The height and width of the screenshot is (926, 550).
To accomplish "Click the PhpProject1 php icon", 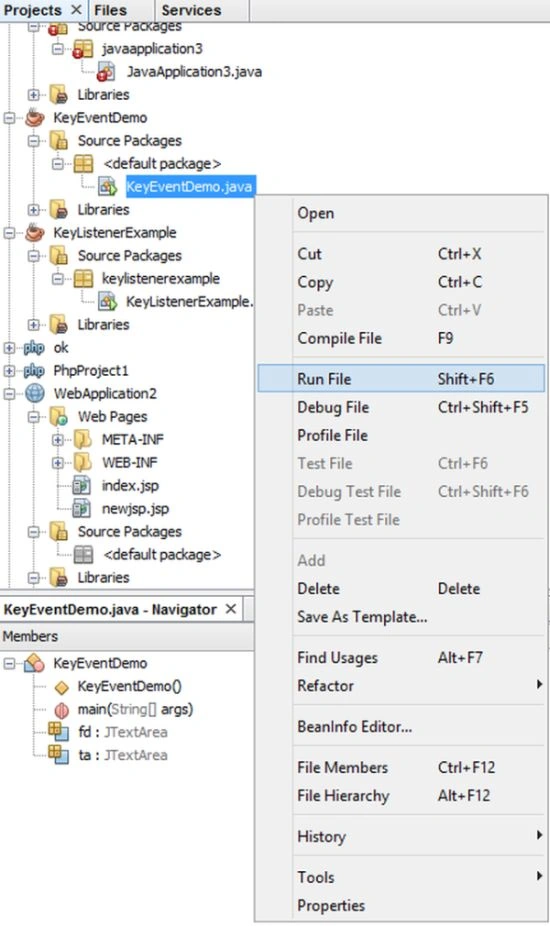I will 34,371.
